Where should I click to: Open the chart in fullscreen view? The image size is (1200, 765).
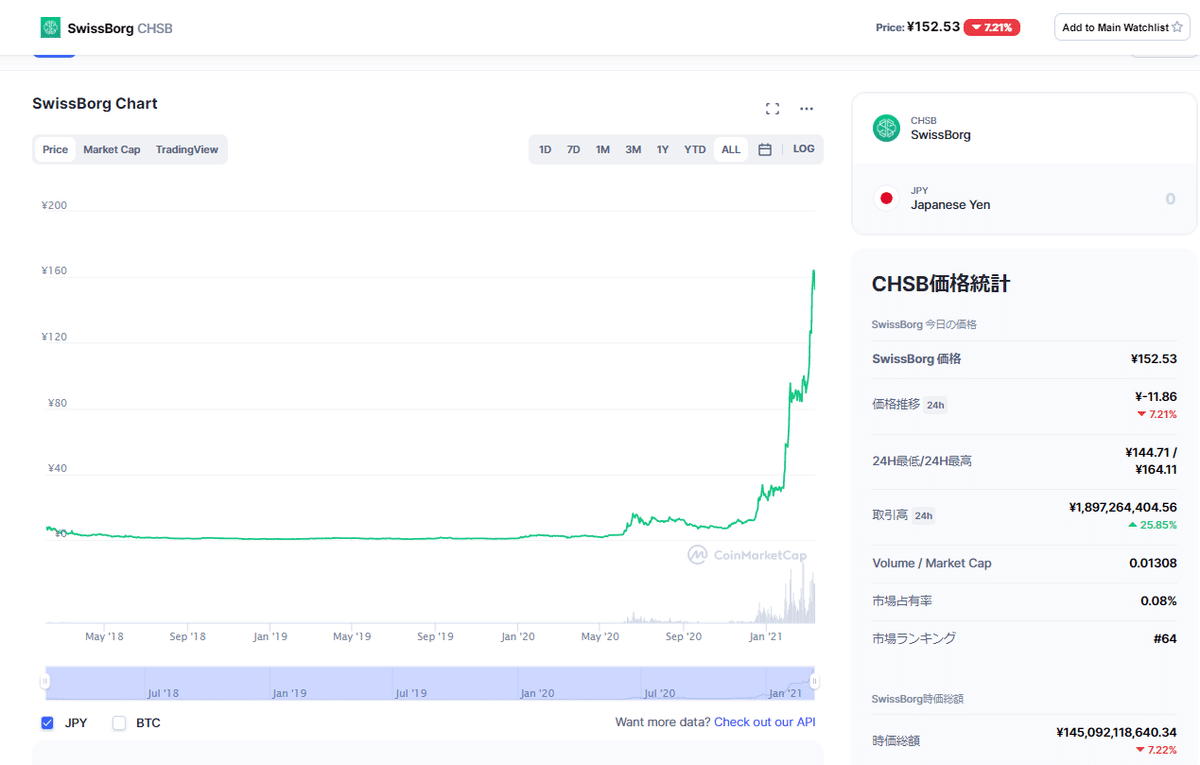(772, 108)
